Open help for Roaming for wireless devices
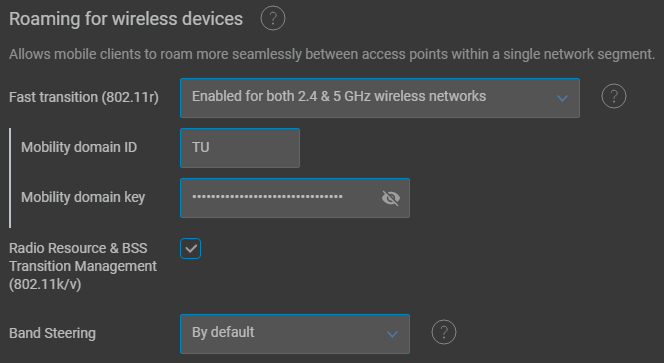664x363 pixels. [x=273, y=18]
